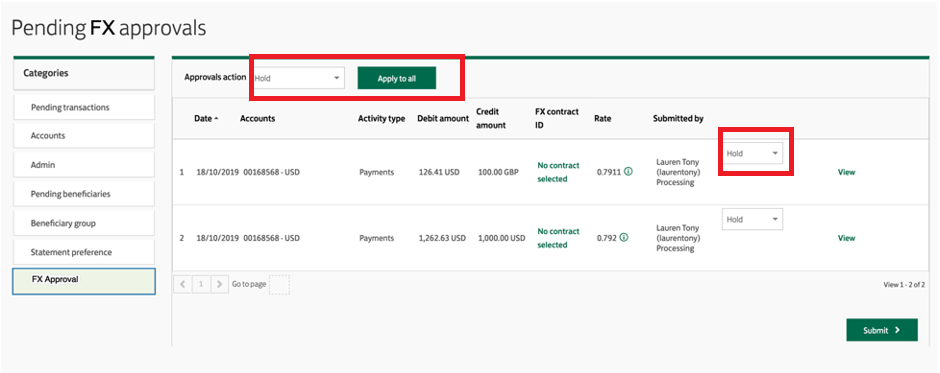Click No contract selected in row 2

(558, 238)
